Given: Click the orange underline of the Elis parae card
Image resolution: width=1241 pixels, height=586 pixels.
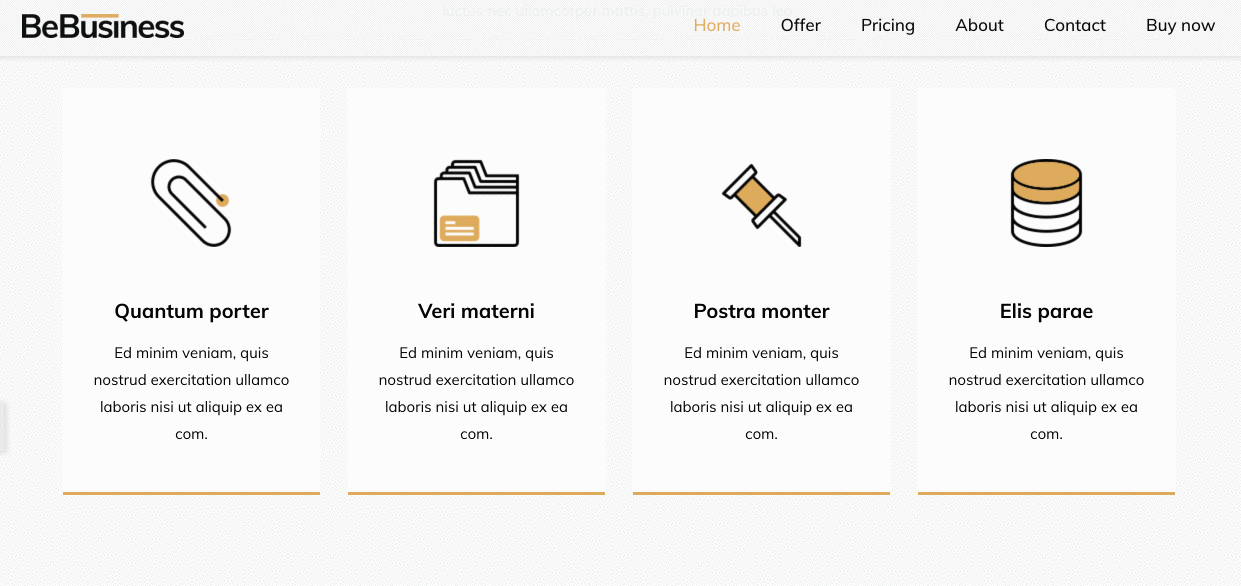Looking at the screenshot, I should [1046, 494].
